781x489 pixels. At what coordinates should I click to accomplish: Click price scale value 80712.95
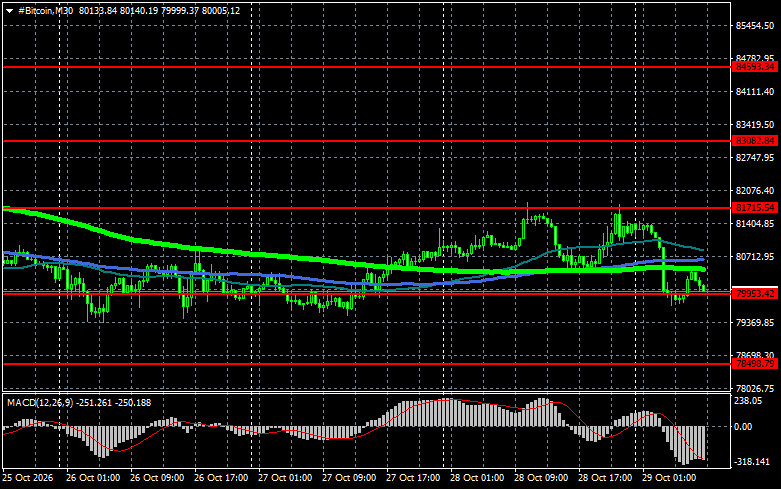point(755,256)
